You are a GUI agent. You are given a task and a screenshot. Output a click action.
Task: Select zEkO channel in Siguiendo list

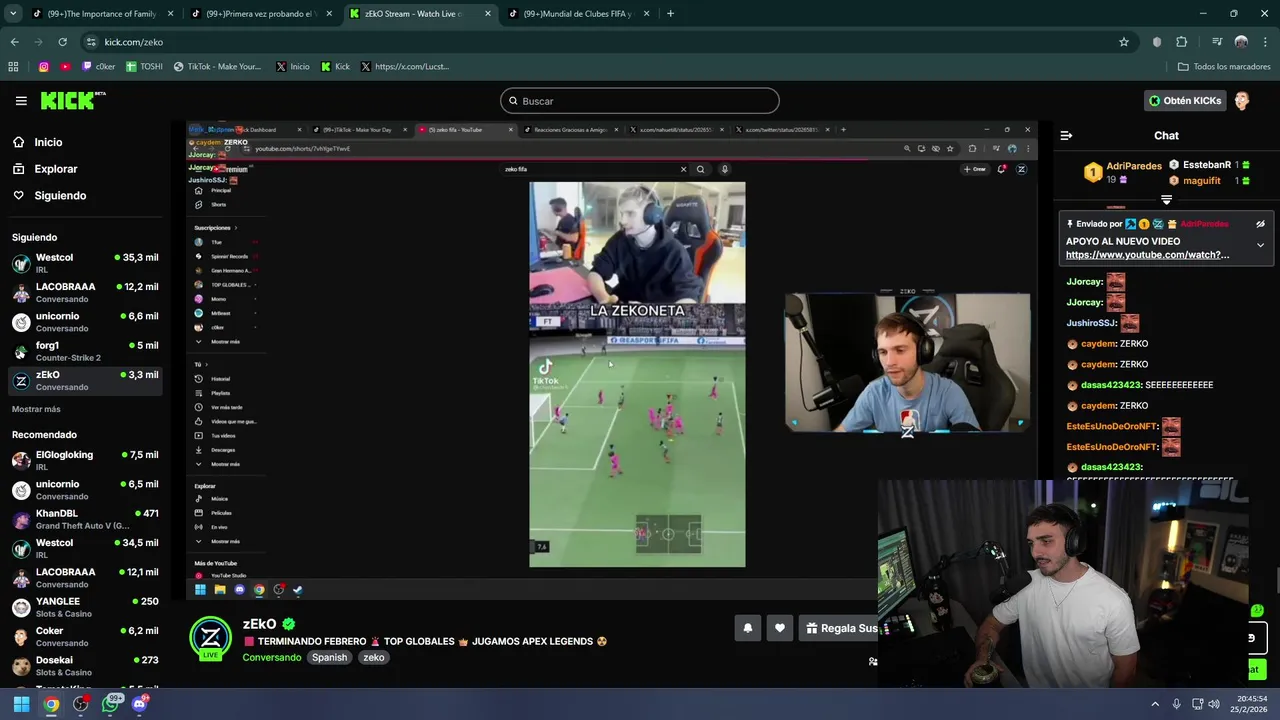coord(85,380)
